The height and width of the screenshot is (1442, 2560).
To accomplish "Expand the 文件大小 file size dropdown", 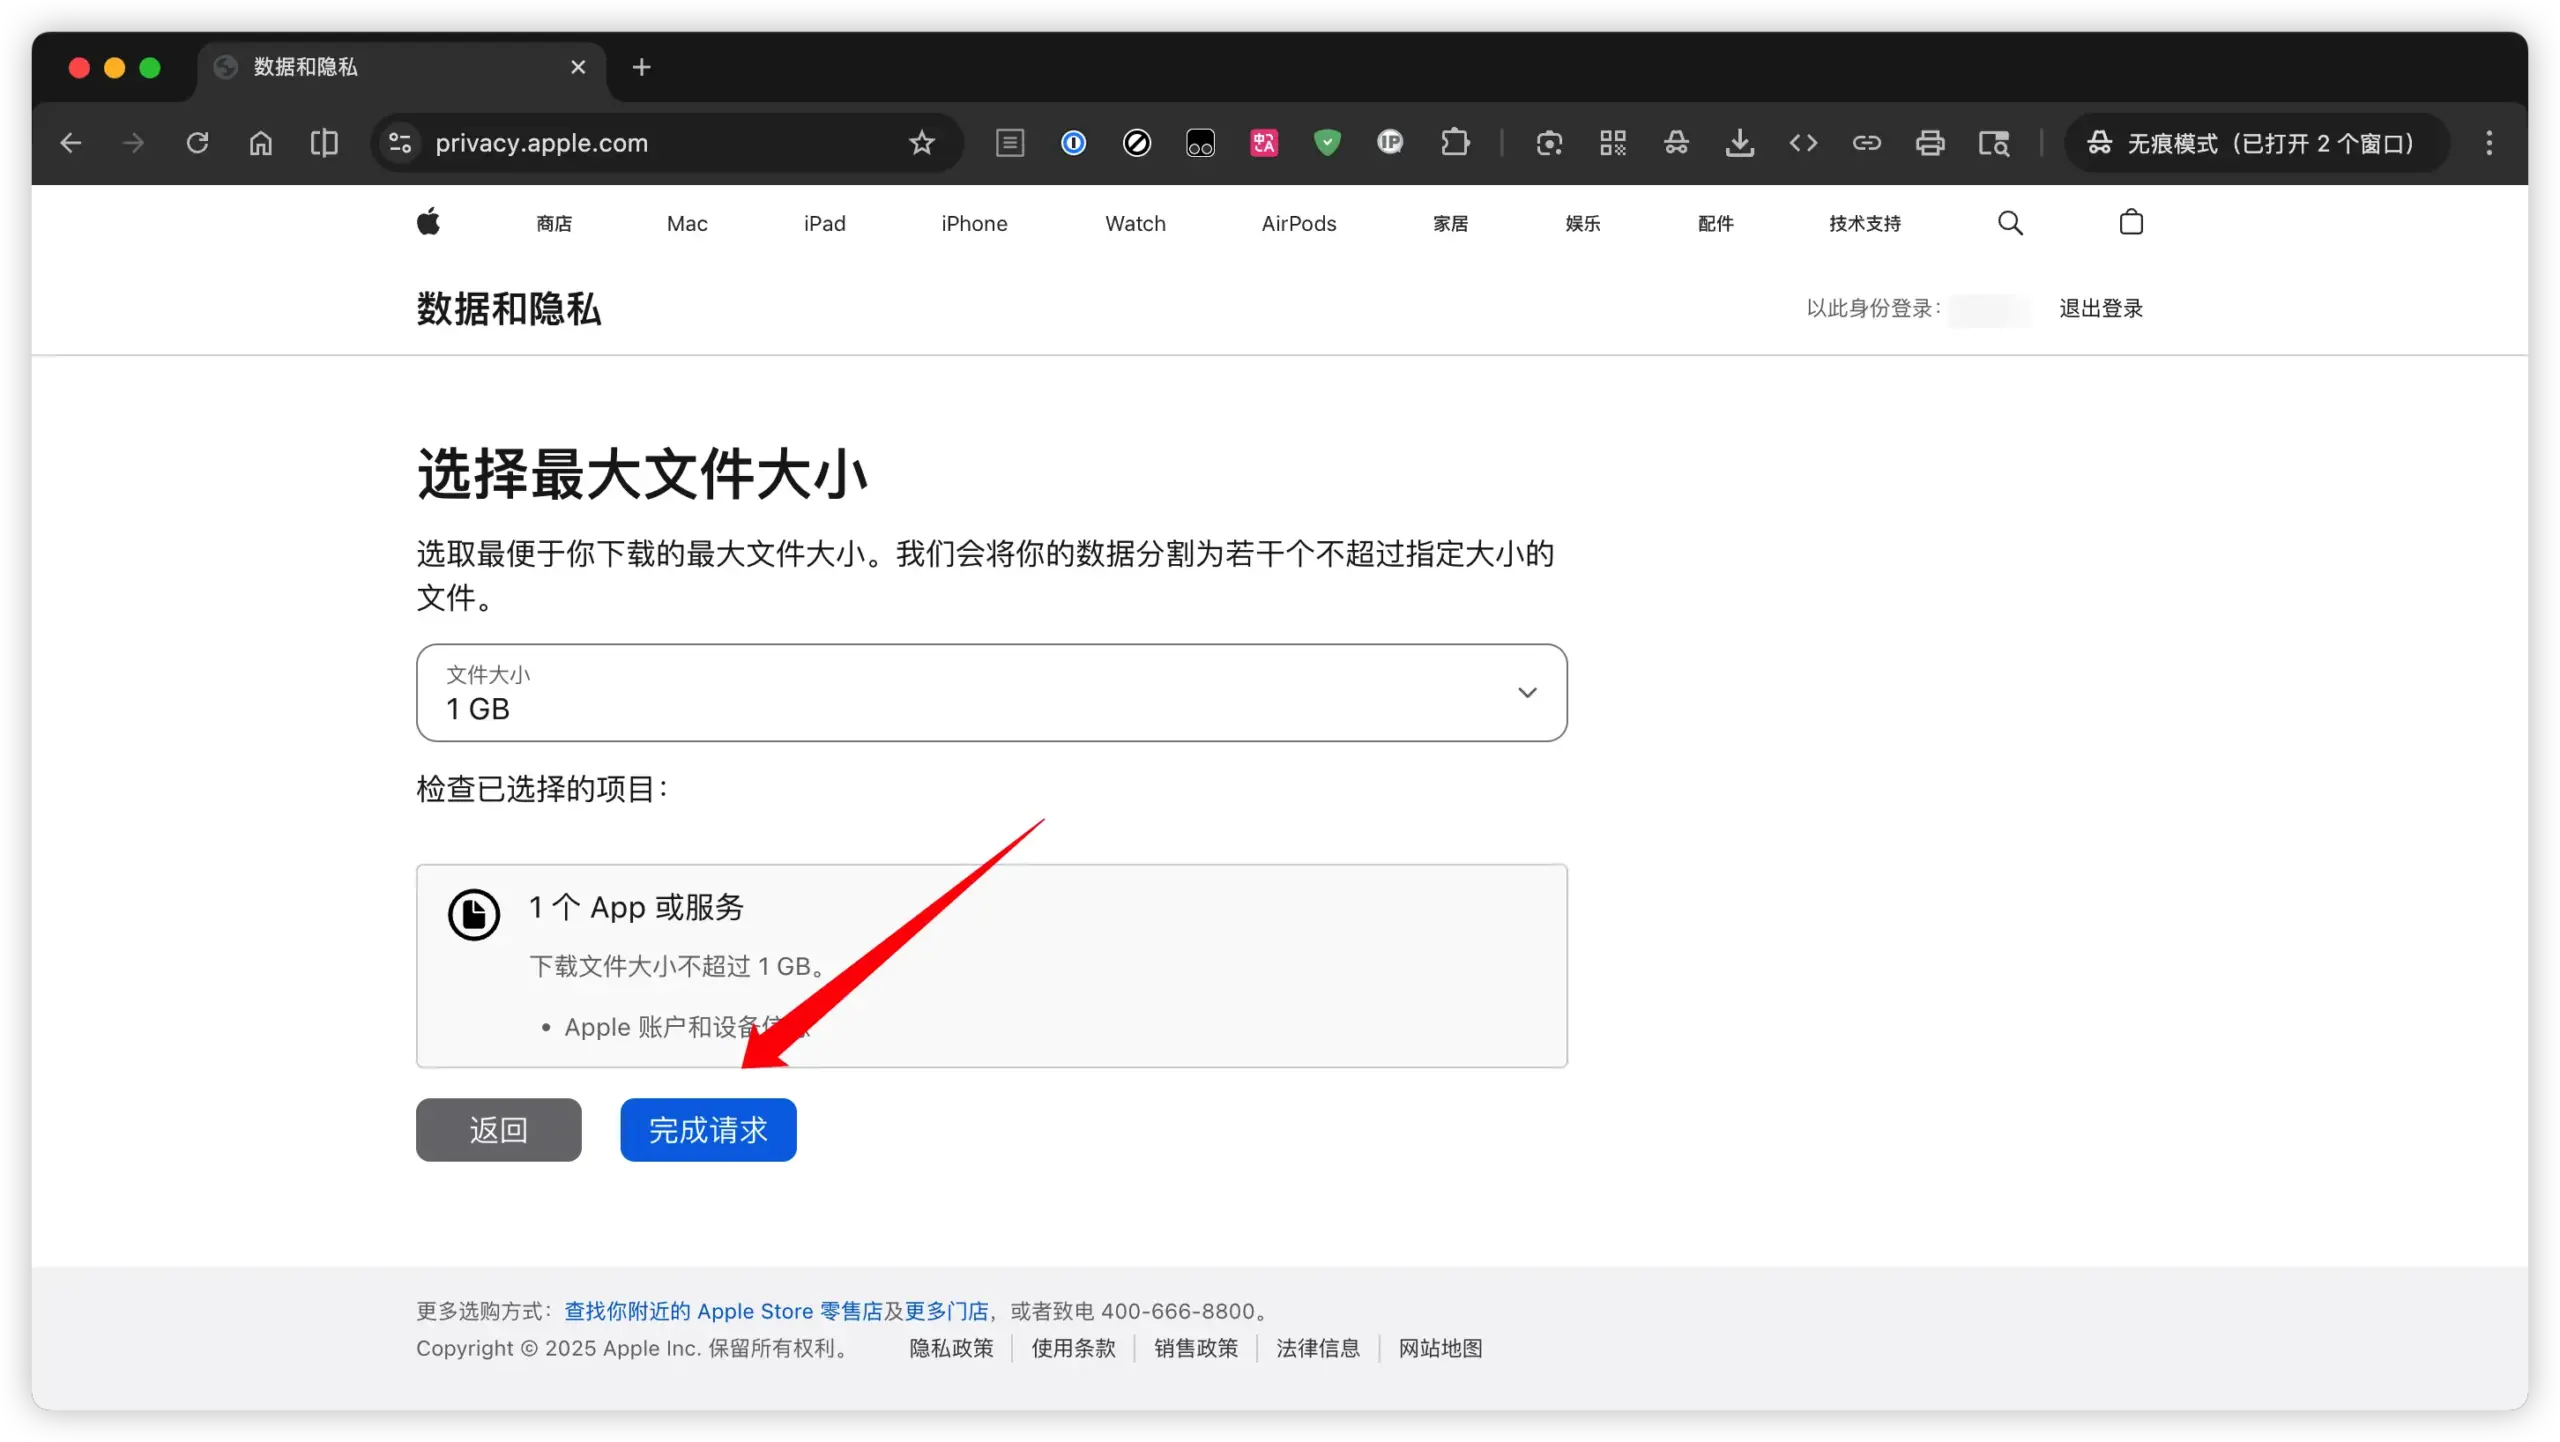I will pyautogui.click(x=1527, y=692).
